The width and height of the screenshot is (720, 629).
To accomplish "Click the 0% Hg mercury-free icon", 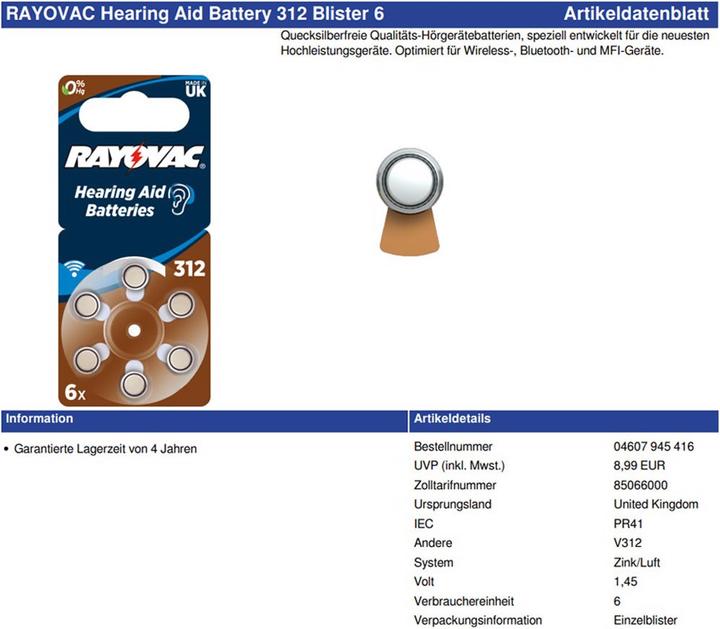I will [x=72, y=88].
